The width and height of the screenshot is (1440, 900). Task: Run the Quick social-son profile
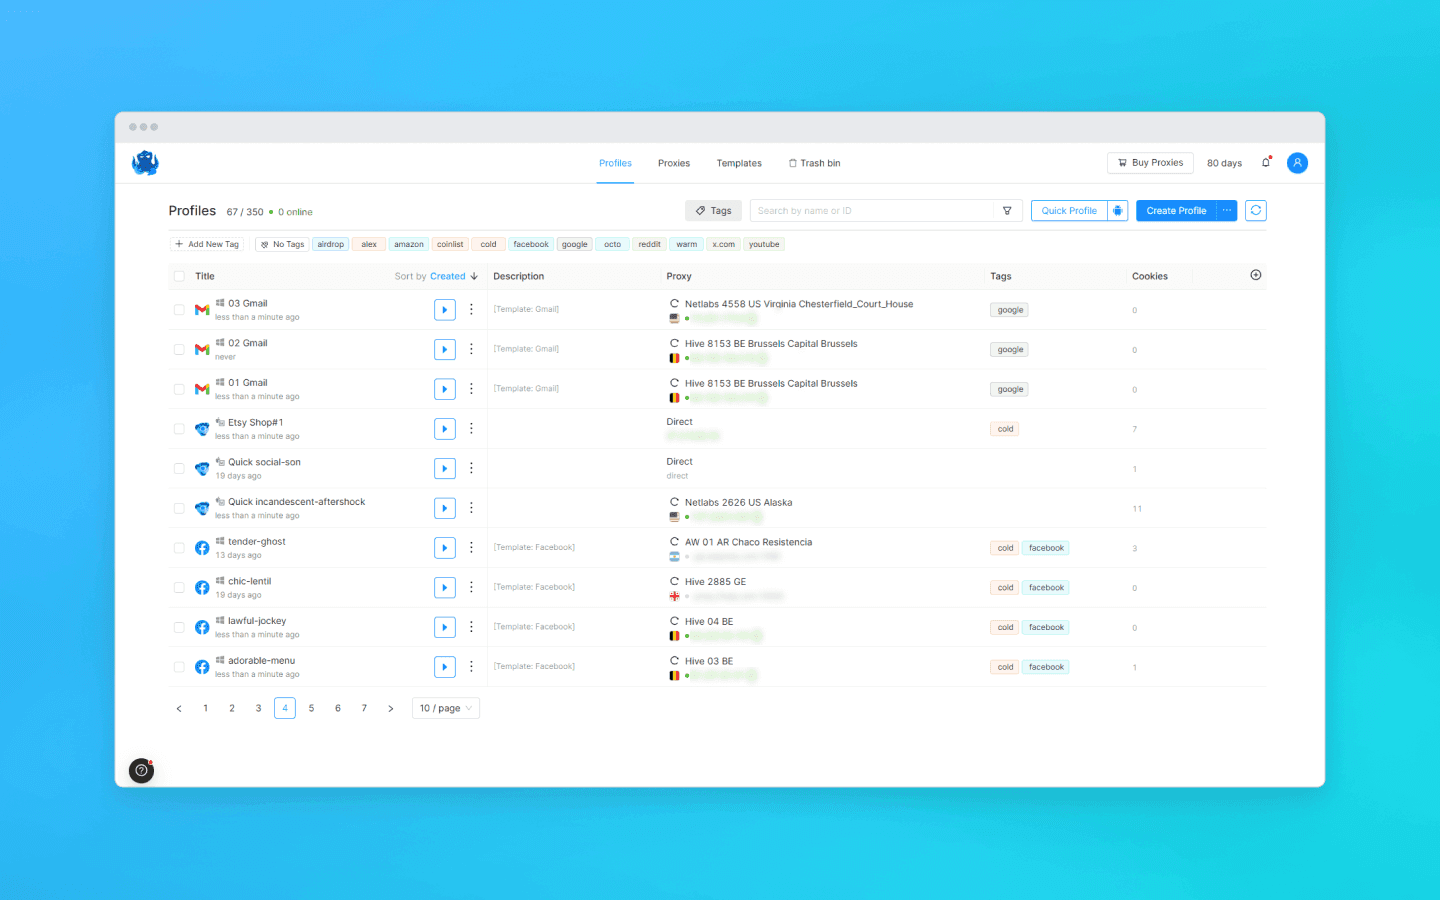click(445, 468)
